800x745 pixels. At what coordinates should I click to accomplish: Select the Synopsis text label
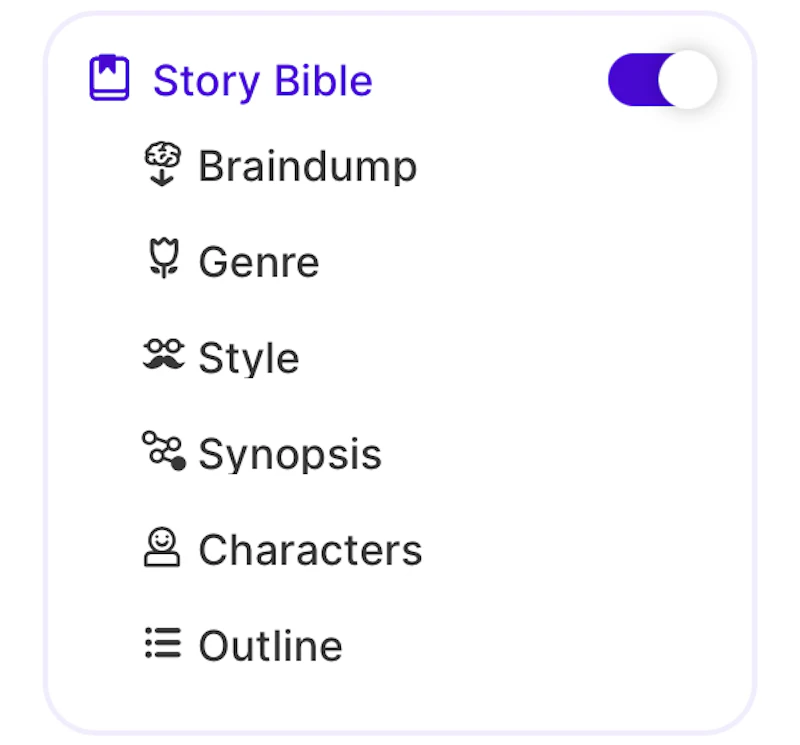click(290, 454)
